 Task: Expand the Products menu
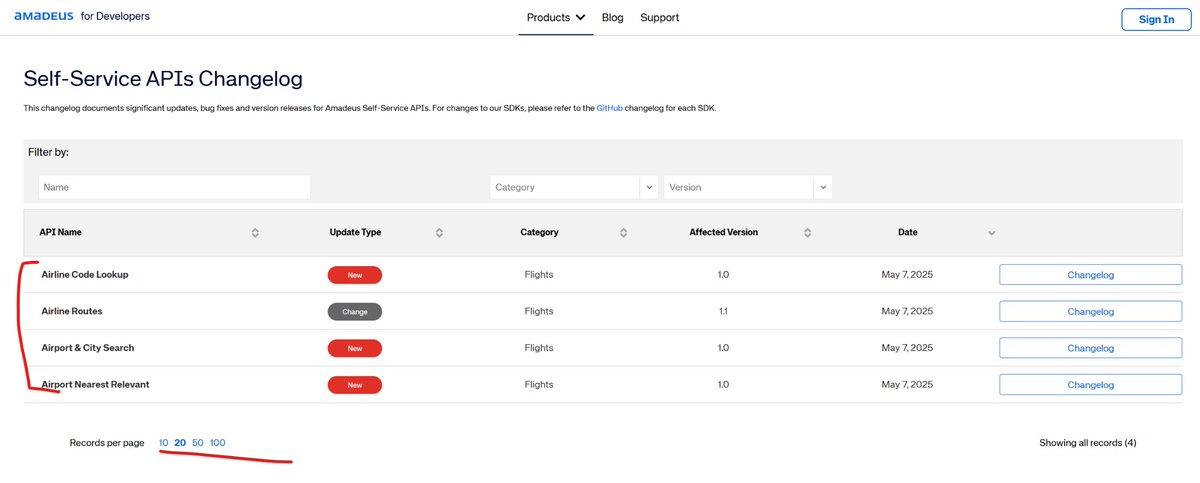[x=556, y=17]
